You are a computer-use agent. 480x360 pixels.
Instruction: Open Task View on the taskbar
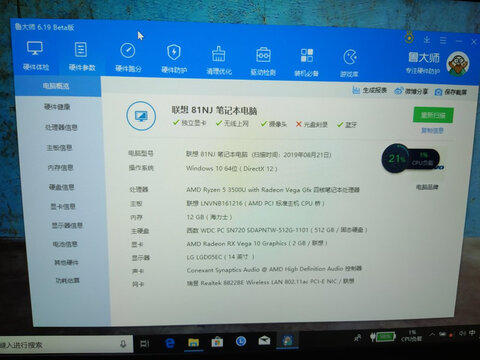tap(145, 343)
